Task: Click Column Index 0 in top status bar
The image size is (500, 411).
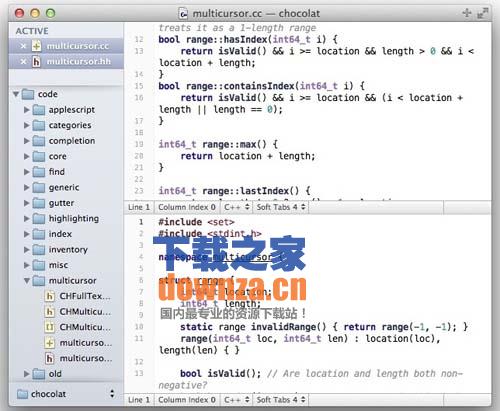Action: (x=187, y=207)
